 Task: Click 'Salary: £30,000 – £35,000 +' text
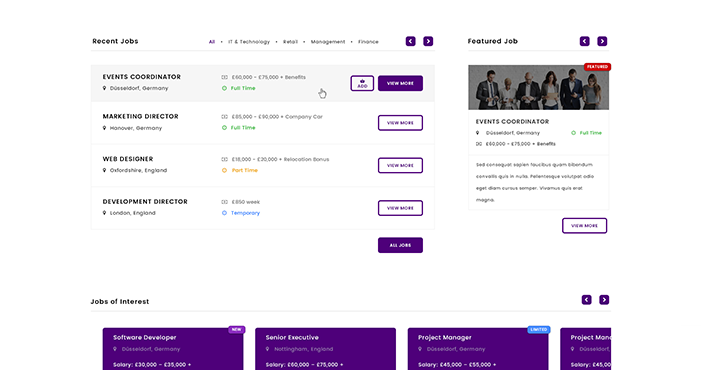(x=152, y=365)
